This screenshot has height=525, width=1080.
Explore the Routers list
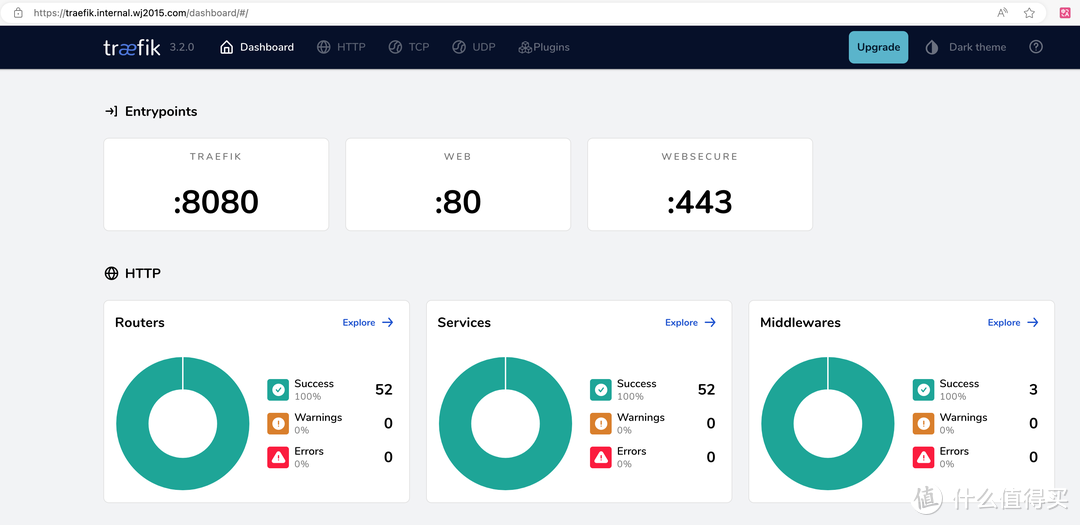coord(368,322)
